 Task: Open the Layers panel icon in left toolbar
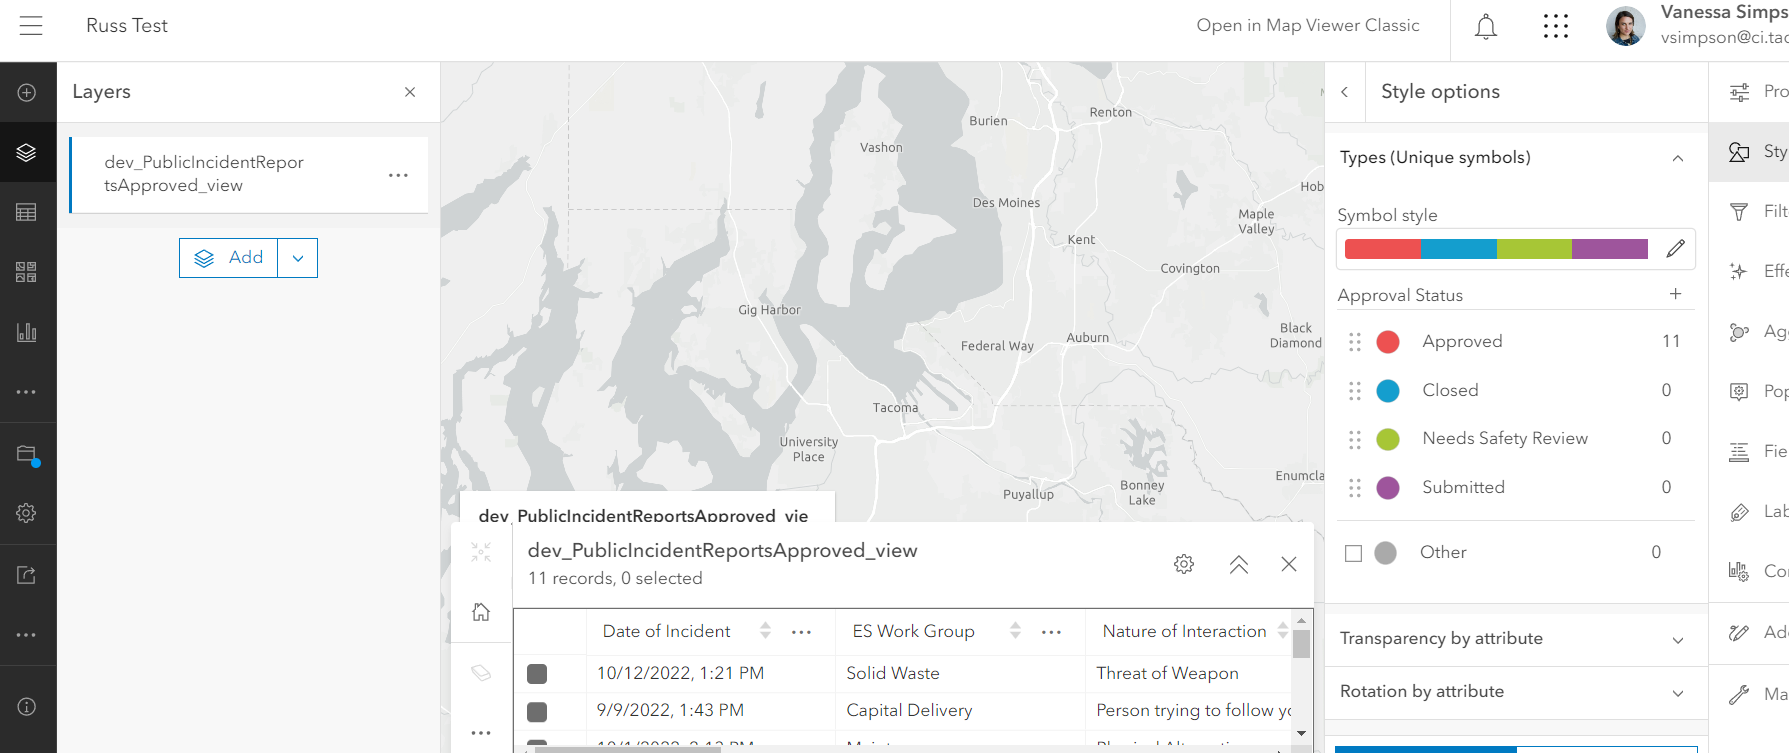(x=27, y=152)
